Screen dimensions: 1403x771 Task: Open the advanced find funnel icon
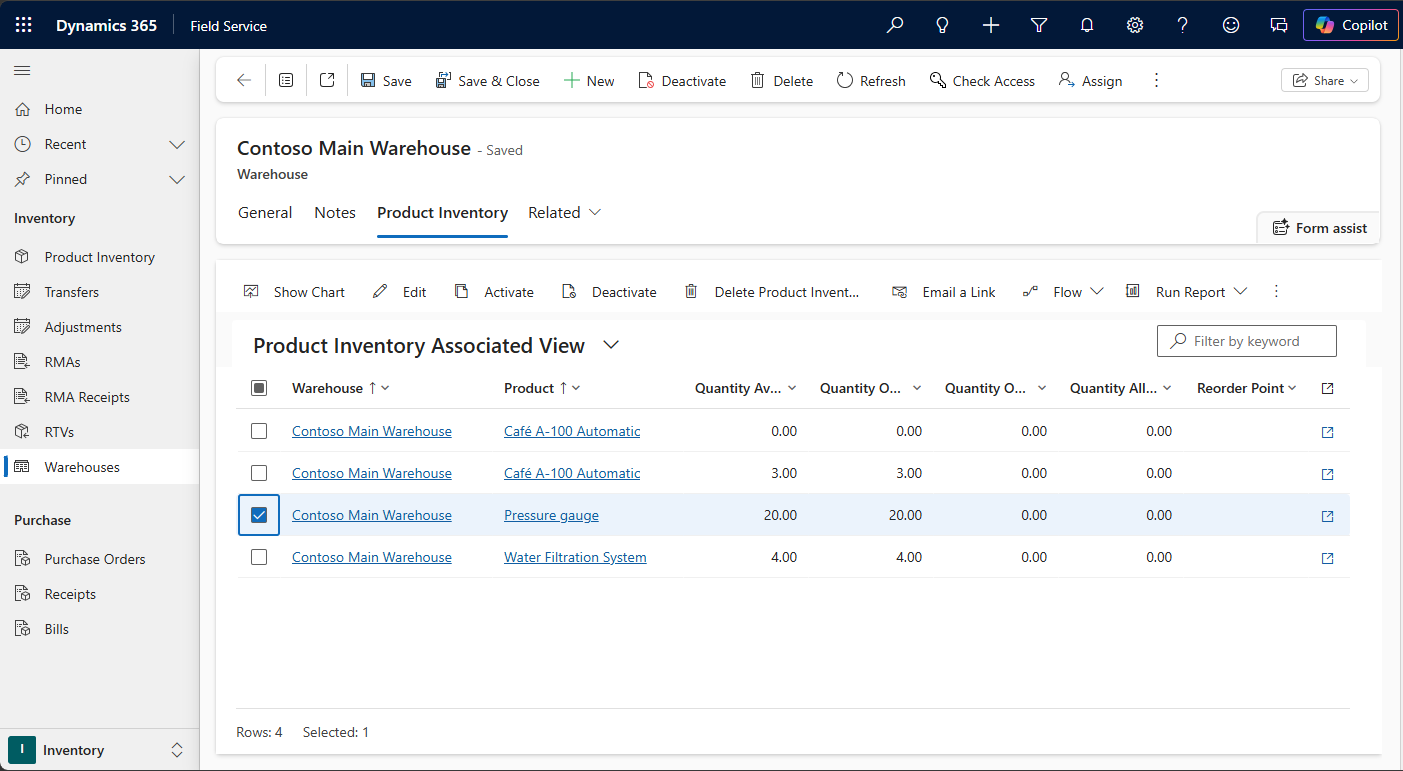[1039, 25]
